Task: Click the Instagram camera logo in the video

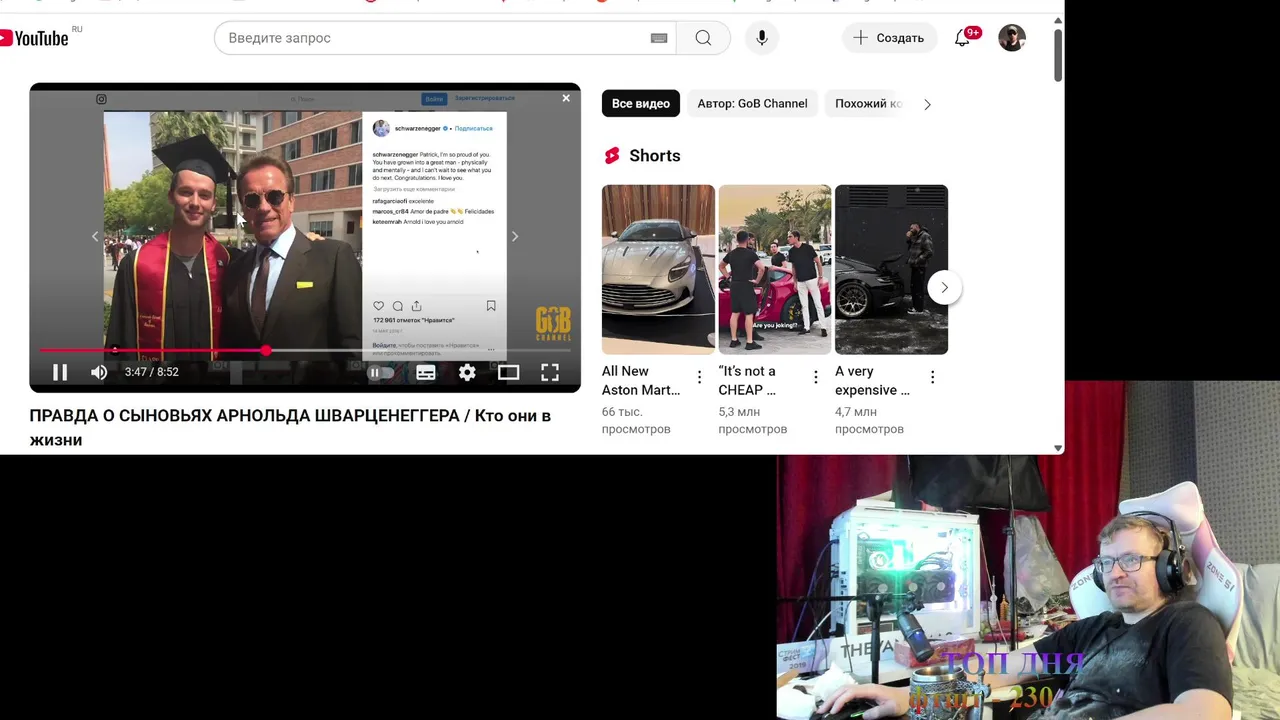Action: (x=101, y=99)
